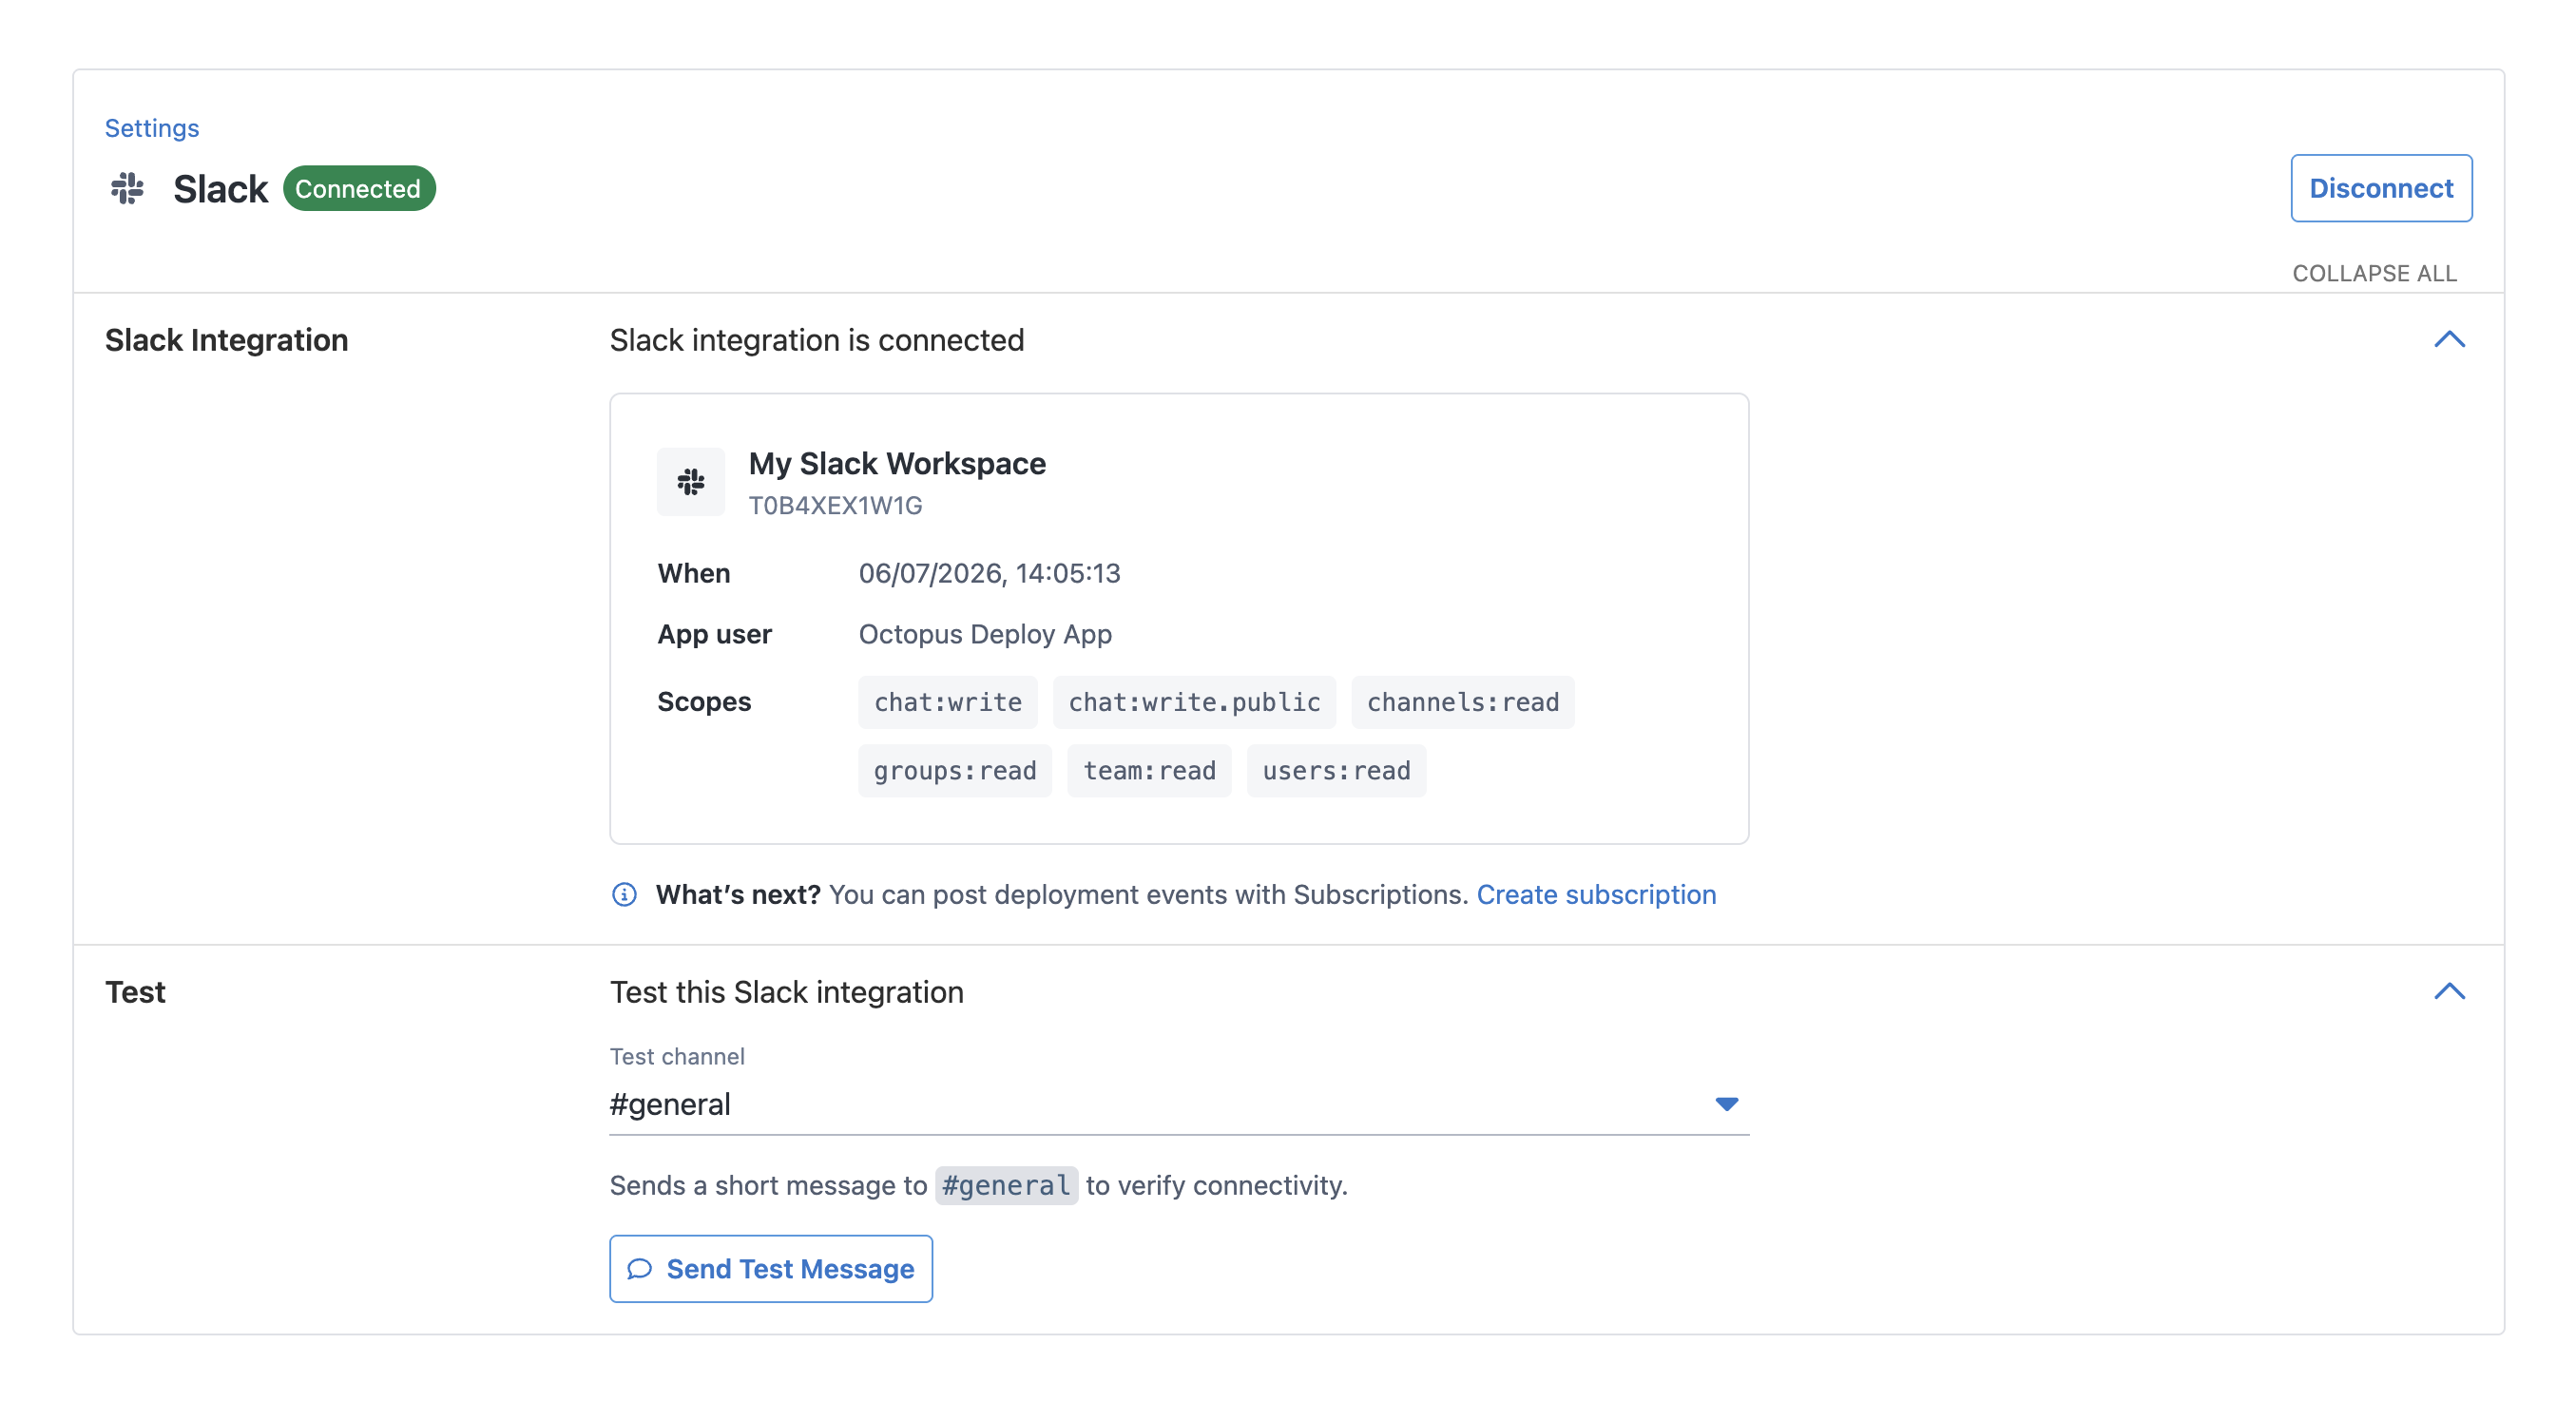Click the users:read scope chip
This screenshot has height=1401, width=2576.
click(1336, 771)
